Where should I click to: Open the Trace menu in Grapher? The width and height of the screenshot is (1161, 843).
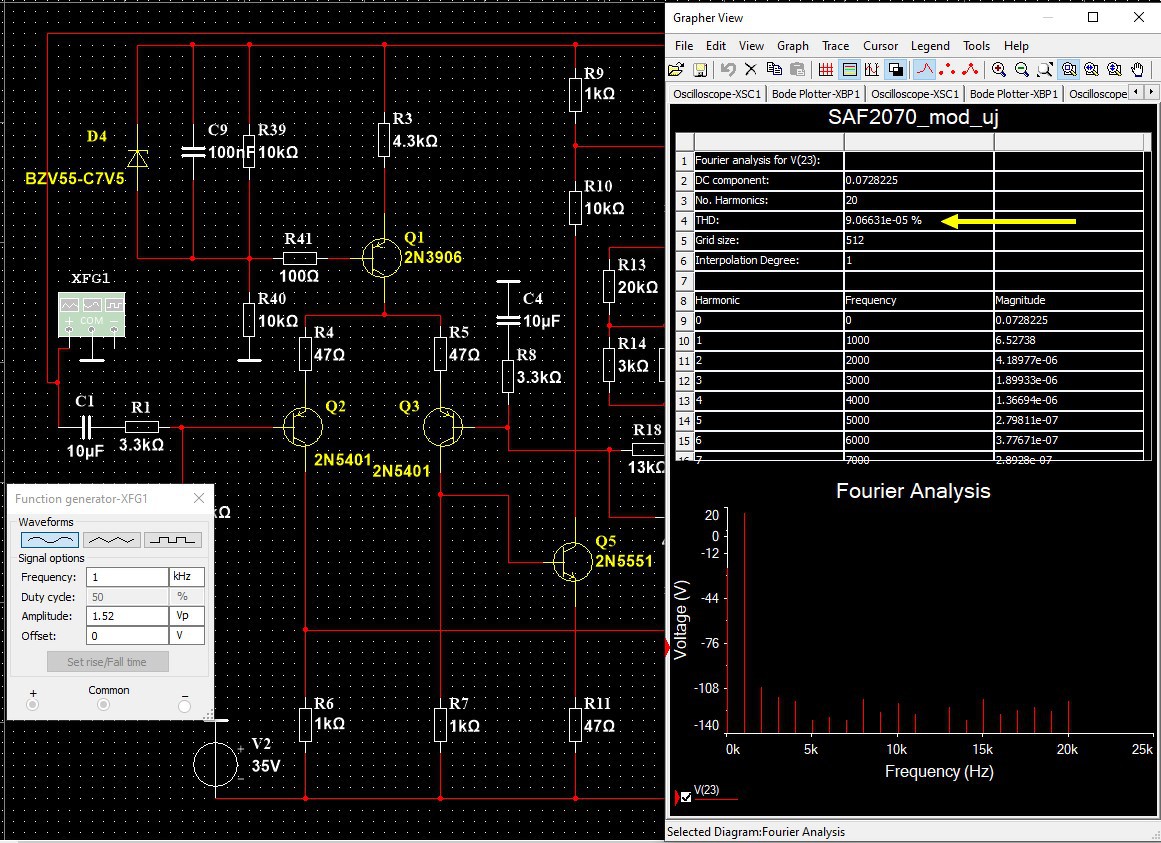point(835,46)
